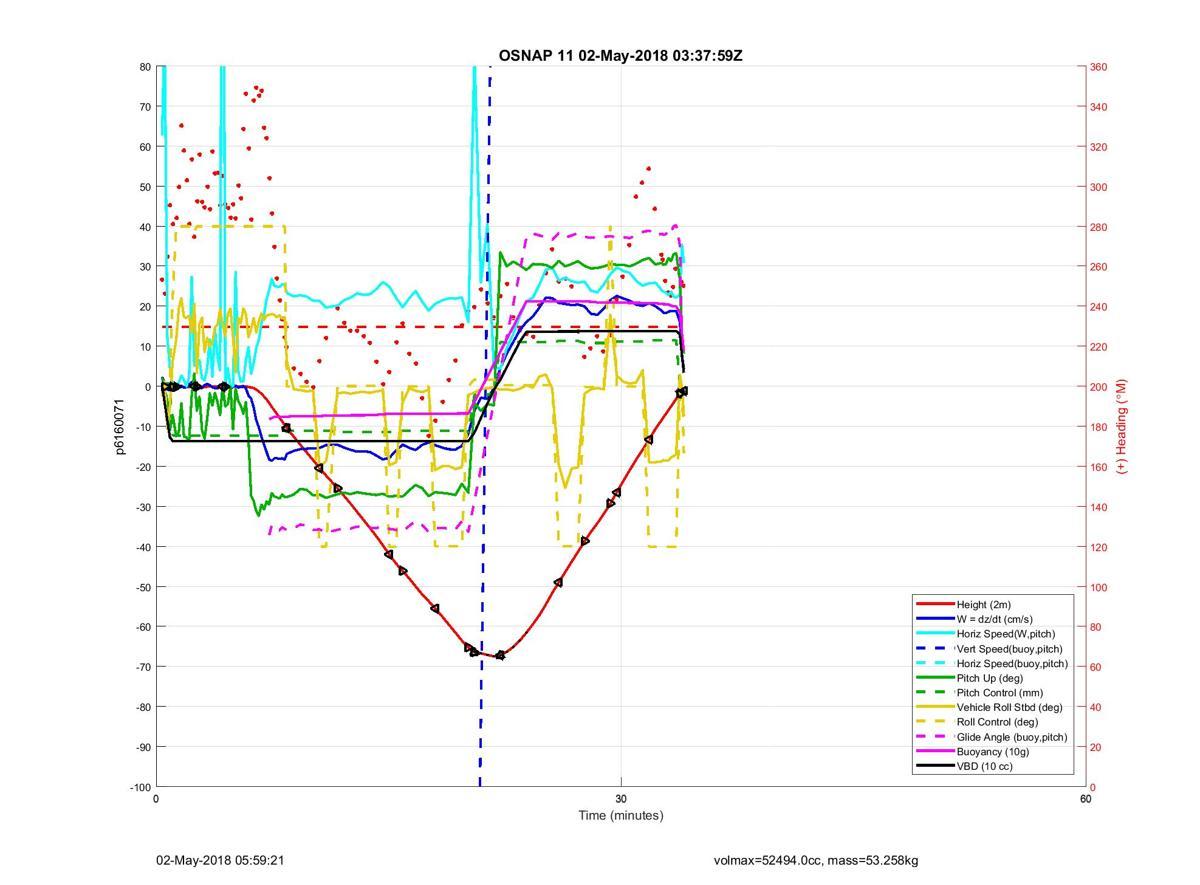The image size is (1200, 885).
Task: Click the heading axis tick label "260"
Action: click(1098, 267)
